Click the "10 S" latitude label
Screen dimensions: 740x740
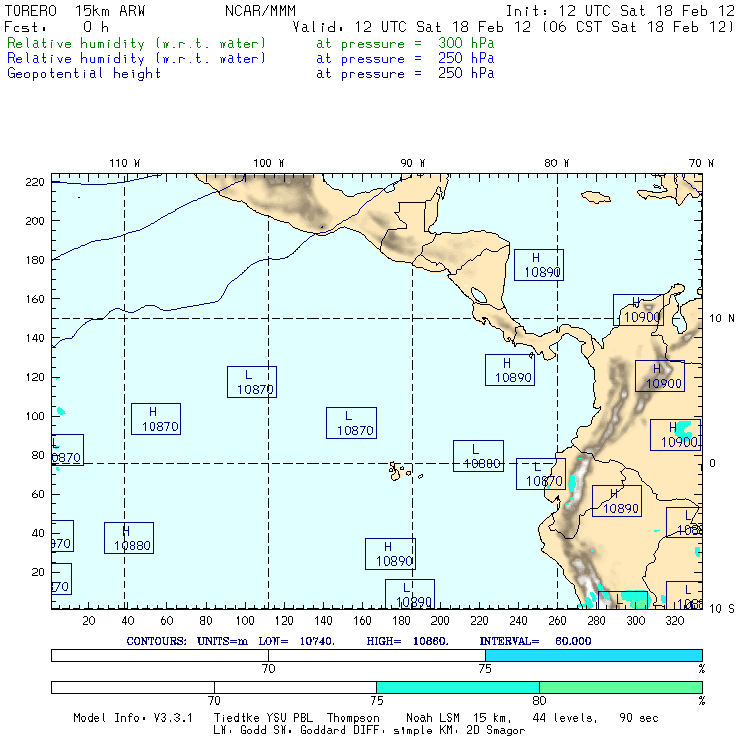[x=722, y=609]
